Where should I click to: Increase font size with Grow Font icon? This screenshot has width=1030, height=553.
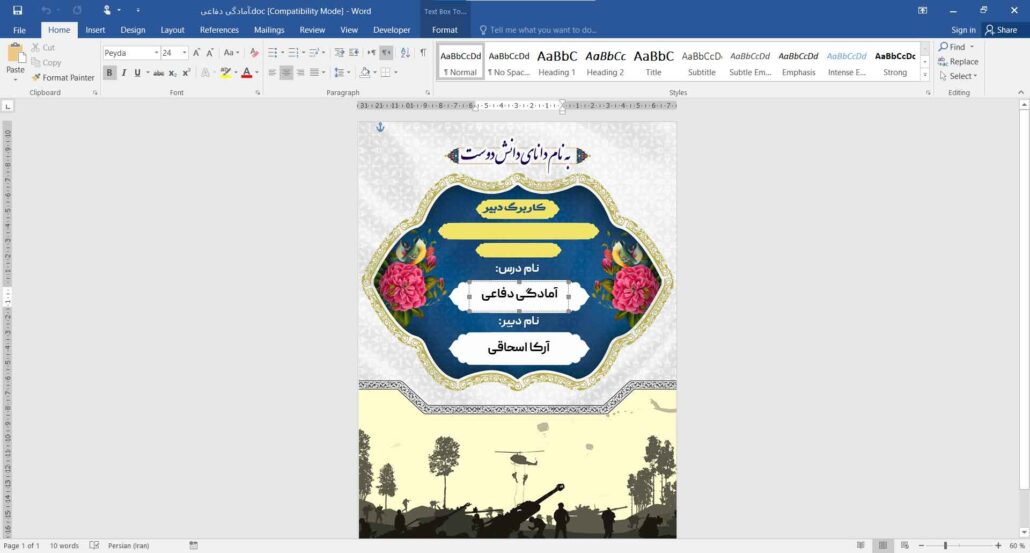198,52
